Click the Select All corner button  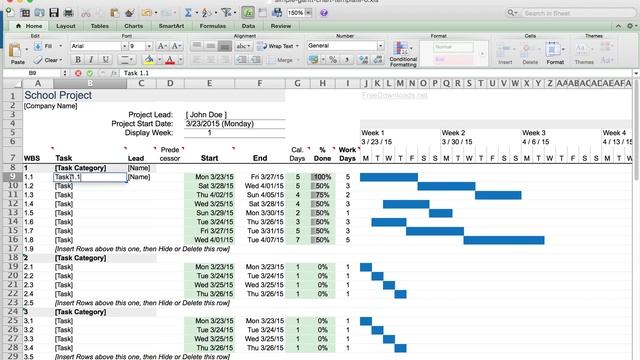pyautogui.click(x=13, y=84)
